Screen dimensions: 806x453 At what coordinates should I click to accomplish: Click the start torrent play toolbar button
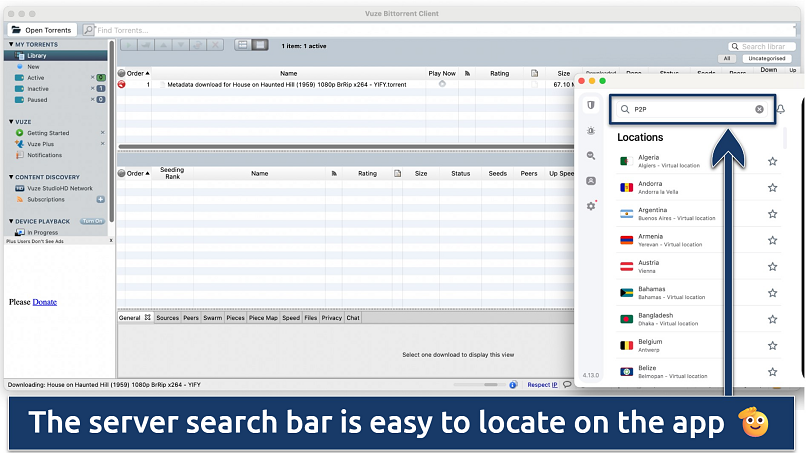pyautogui.click(x=128, y=45)
